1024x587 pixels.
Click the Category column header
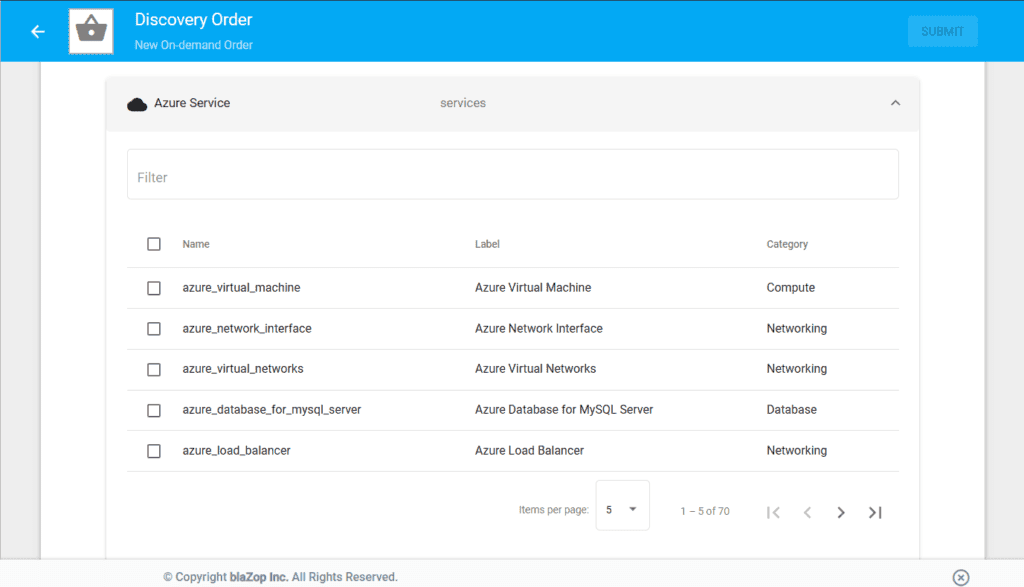point(787,244)
